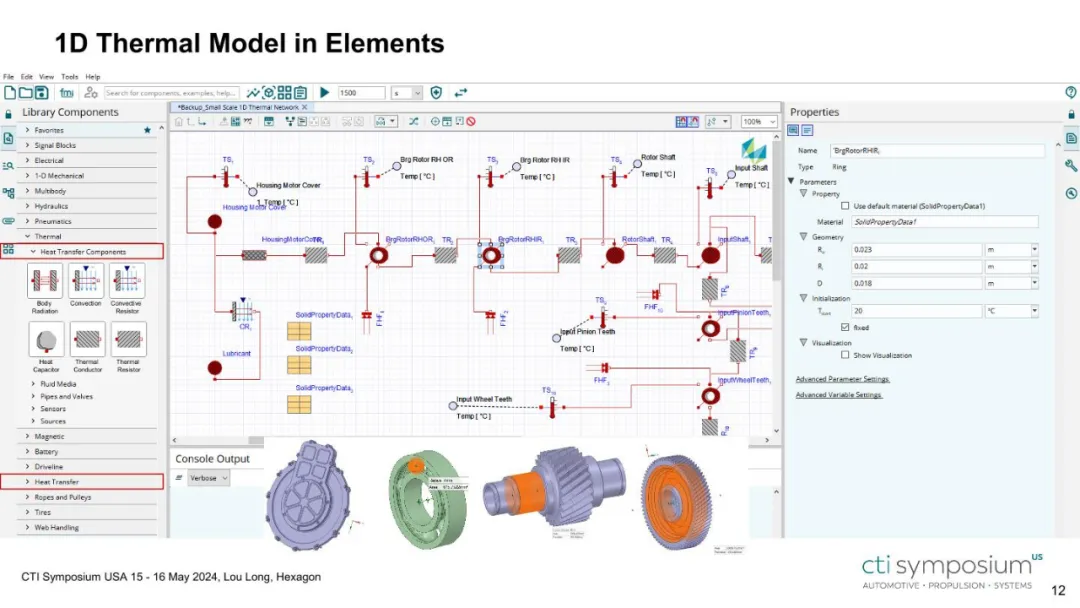Expand the Battery category

[28, 452]
